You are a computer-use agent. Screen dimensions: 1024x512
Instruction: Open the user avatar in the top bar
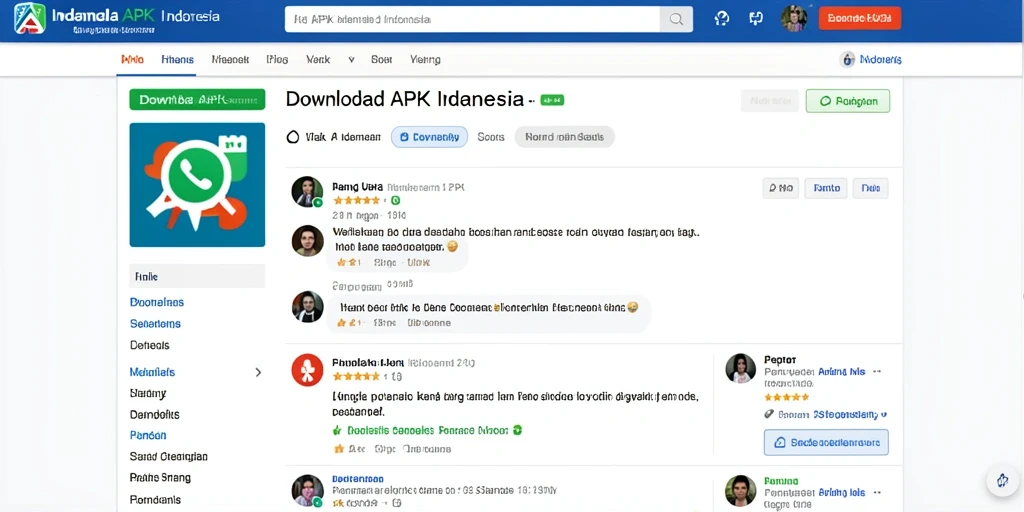793,18
